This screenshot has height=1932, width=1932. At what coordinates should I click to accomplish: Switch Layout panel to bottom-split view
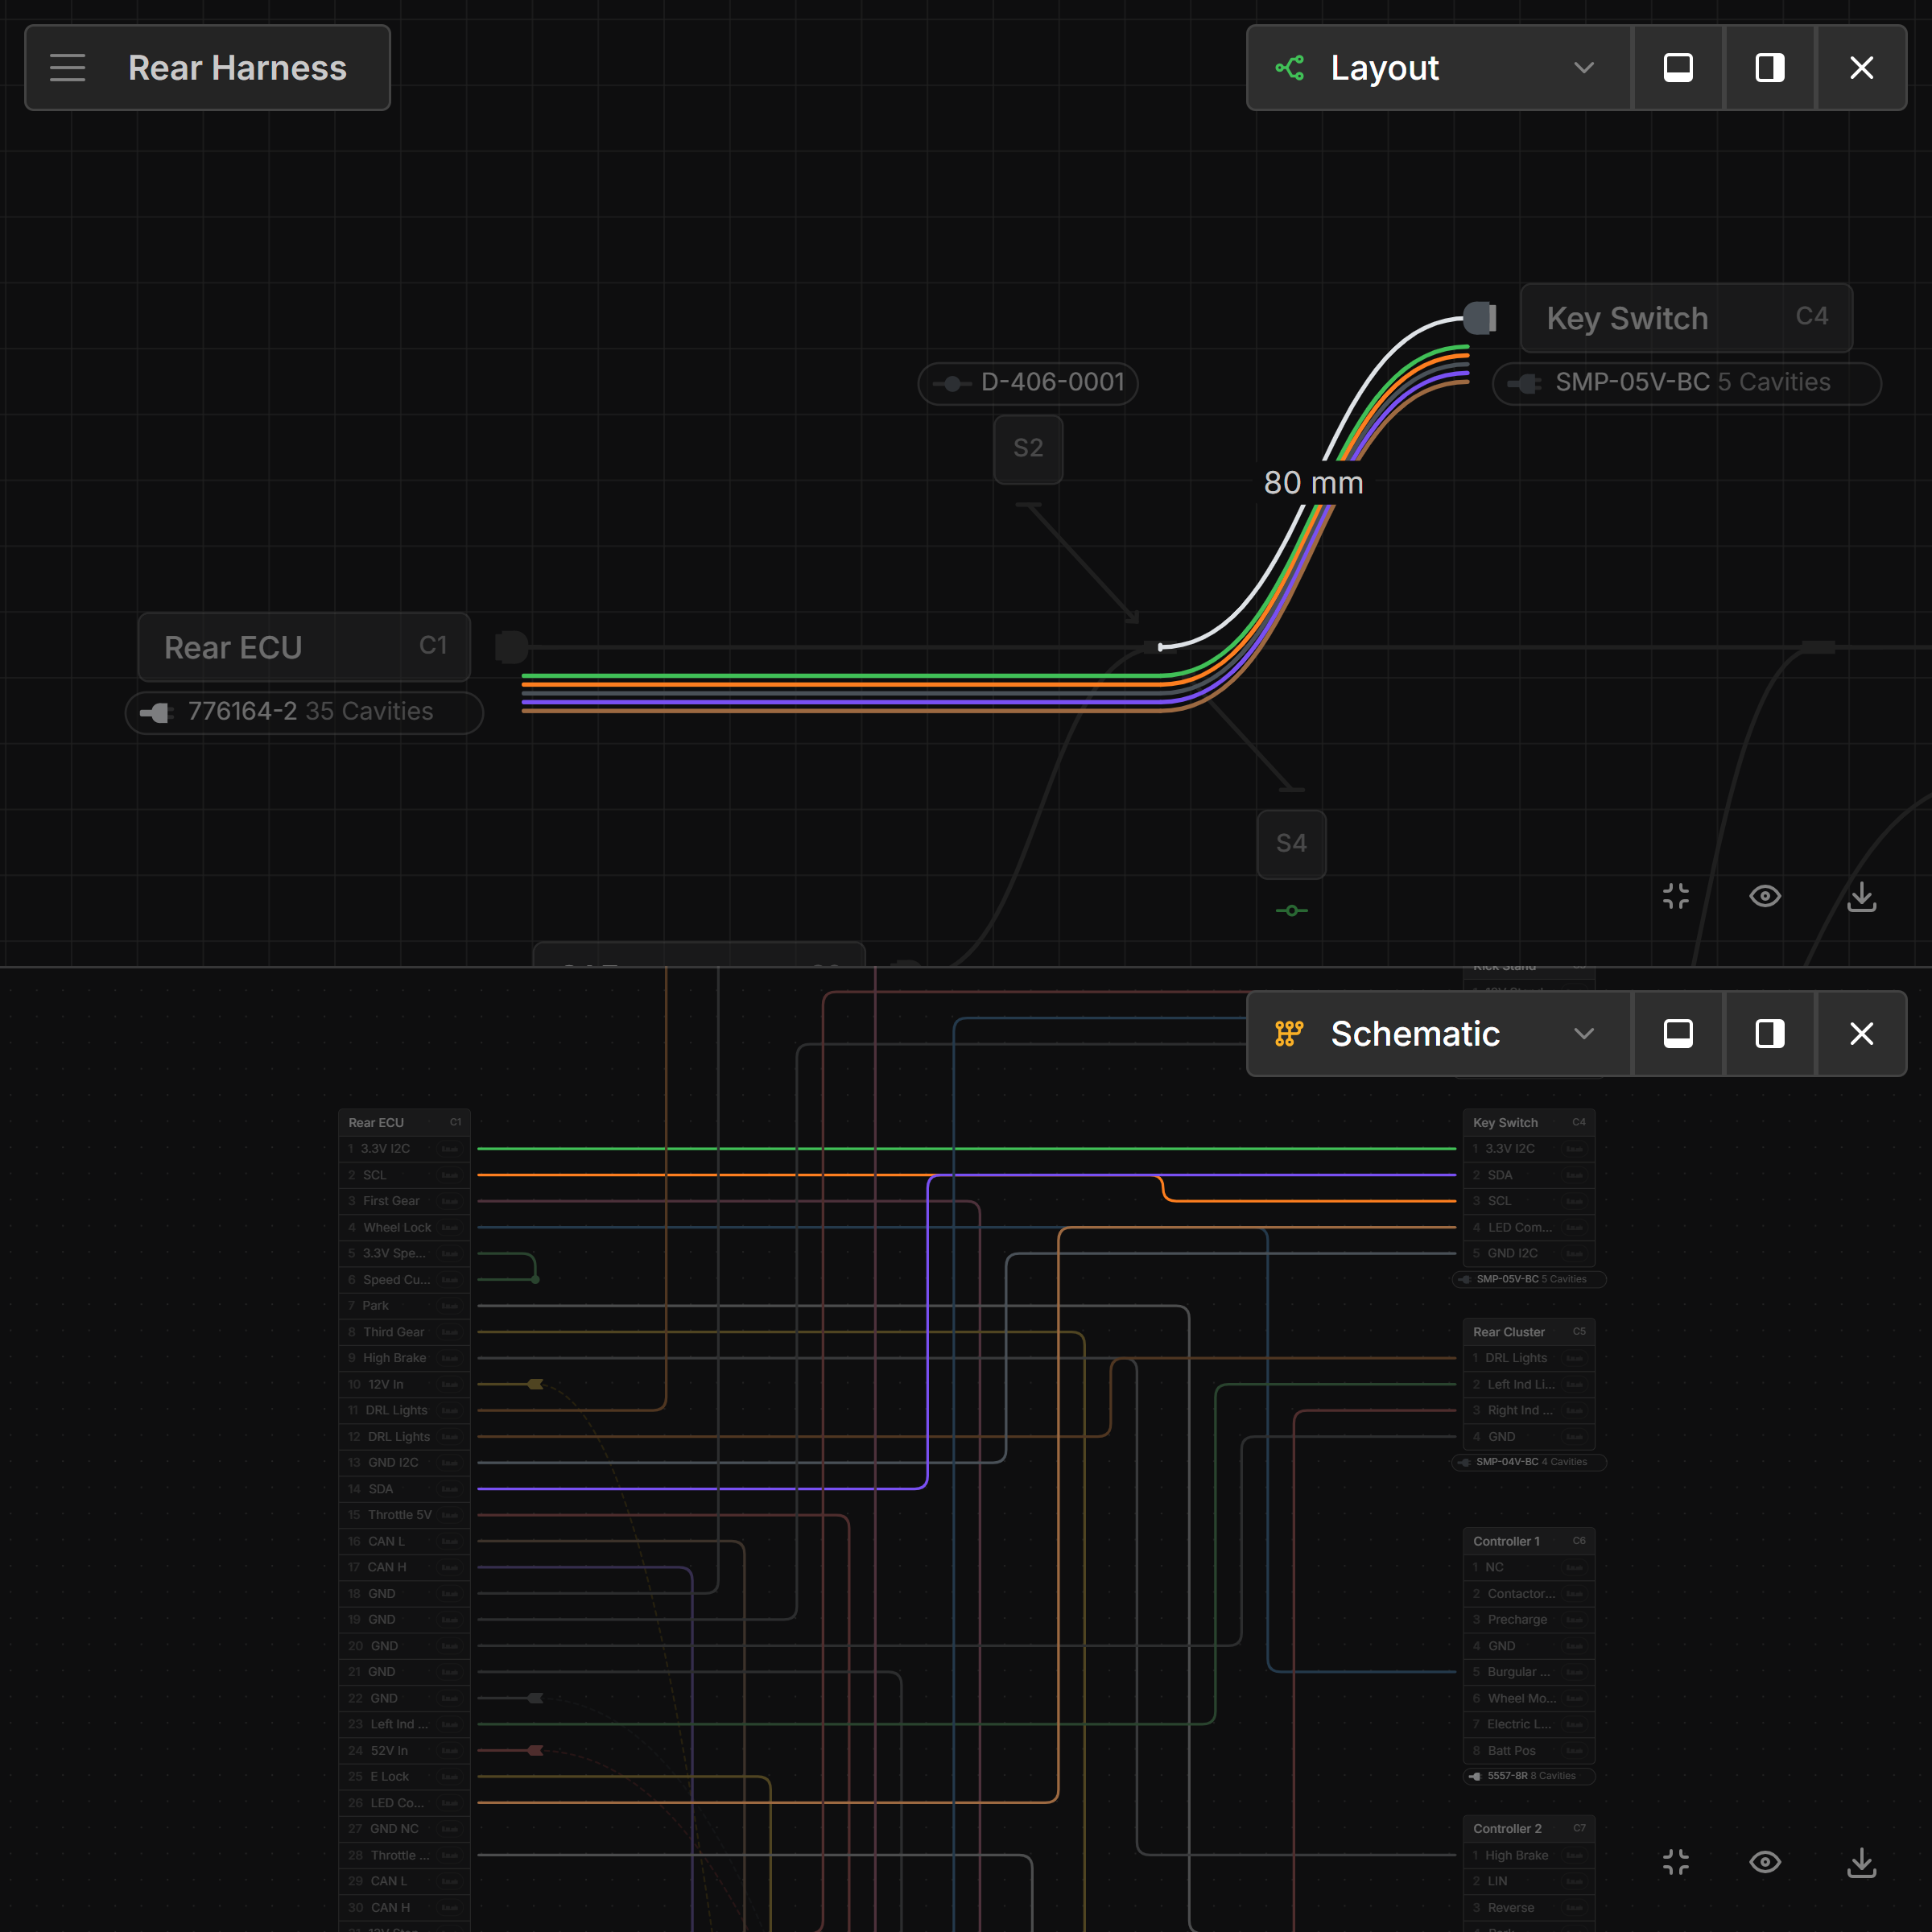(1678, 68)
